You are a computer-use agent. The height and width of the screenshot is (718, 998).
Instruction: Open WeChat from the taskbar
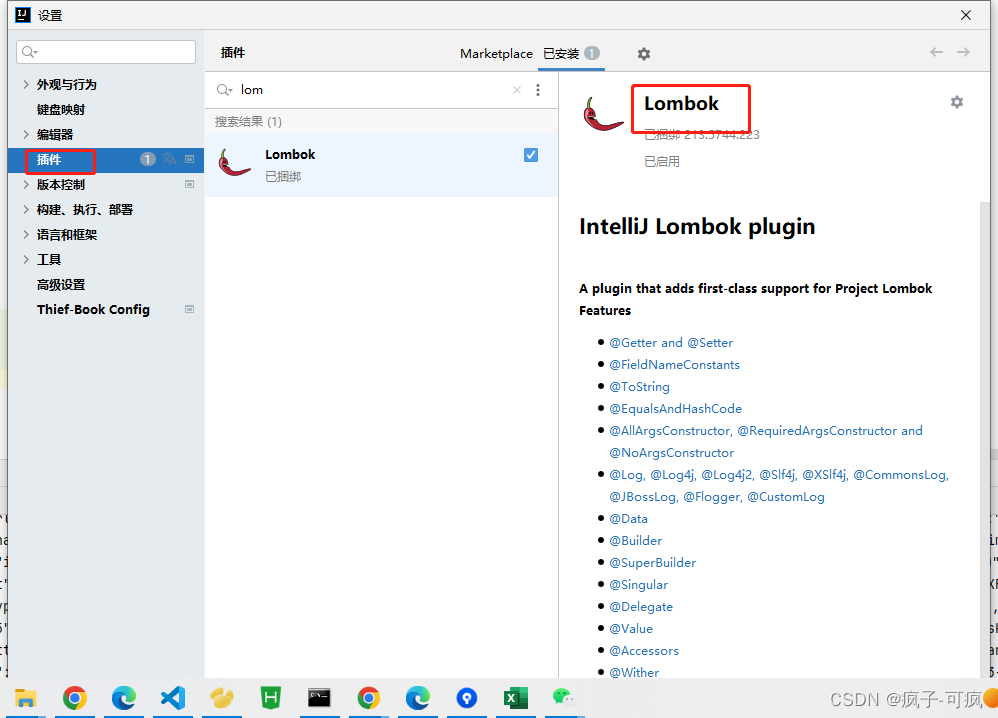[564, 698]
